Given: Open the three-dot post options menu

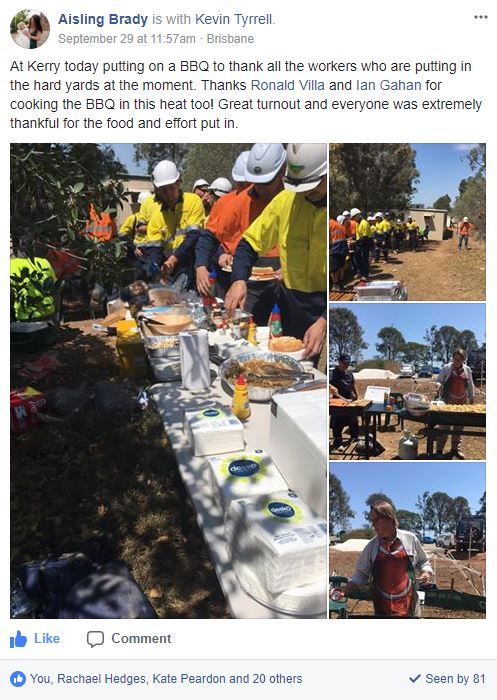Looking at the screenshot, I should [x=480, y=17].
